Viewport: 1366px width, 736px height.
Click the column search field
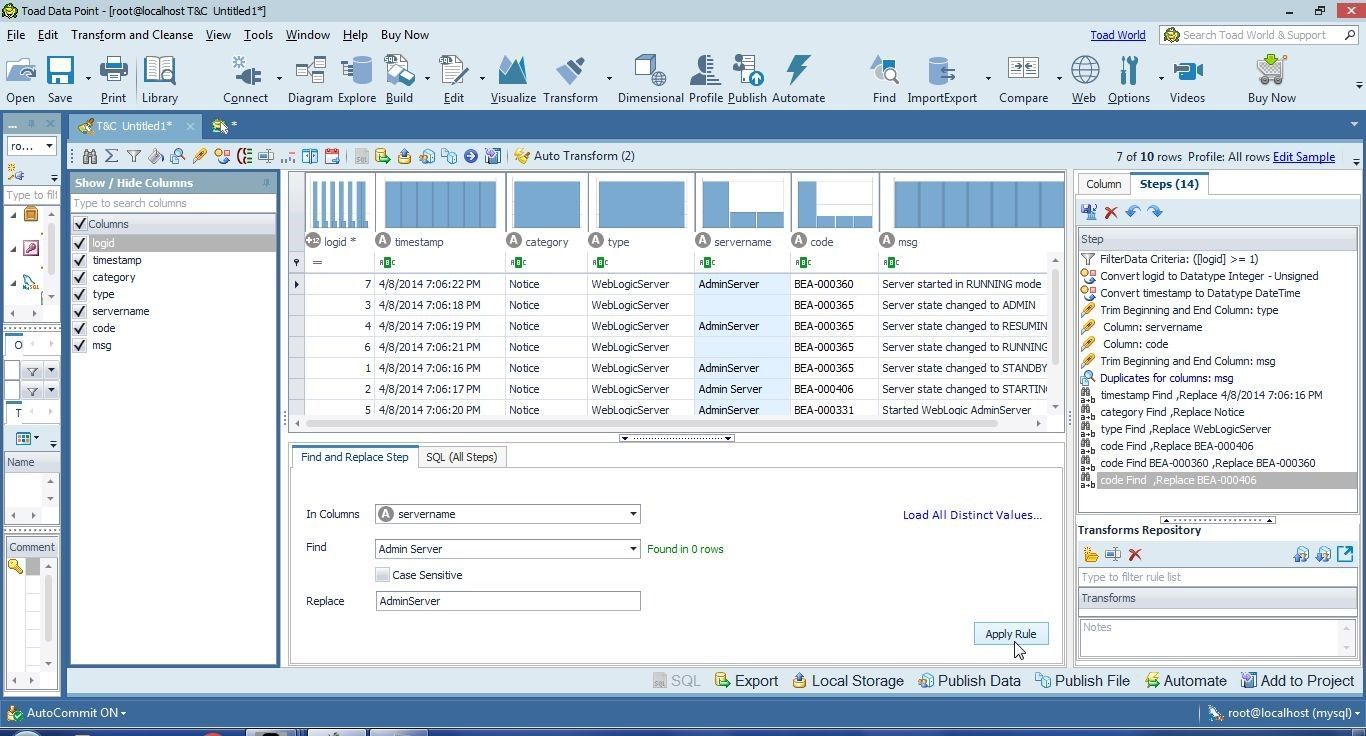tap(172, 203)
